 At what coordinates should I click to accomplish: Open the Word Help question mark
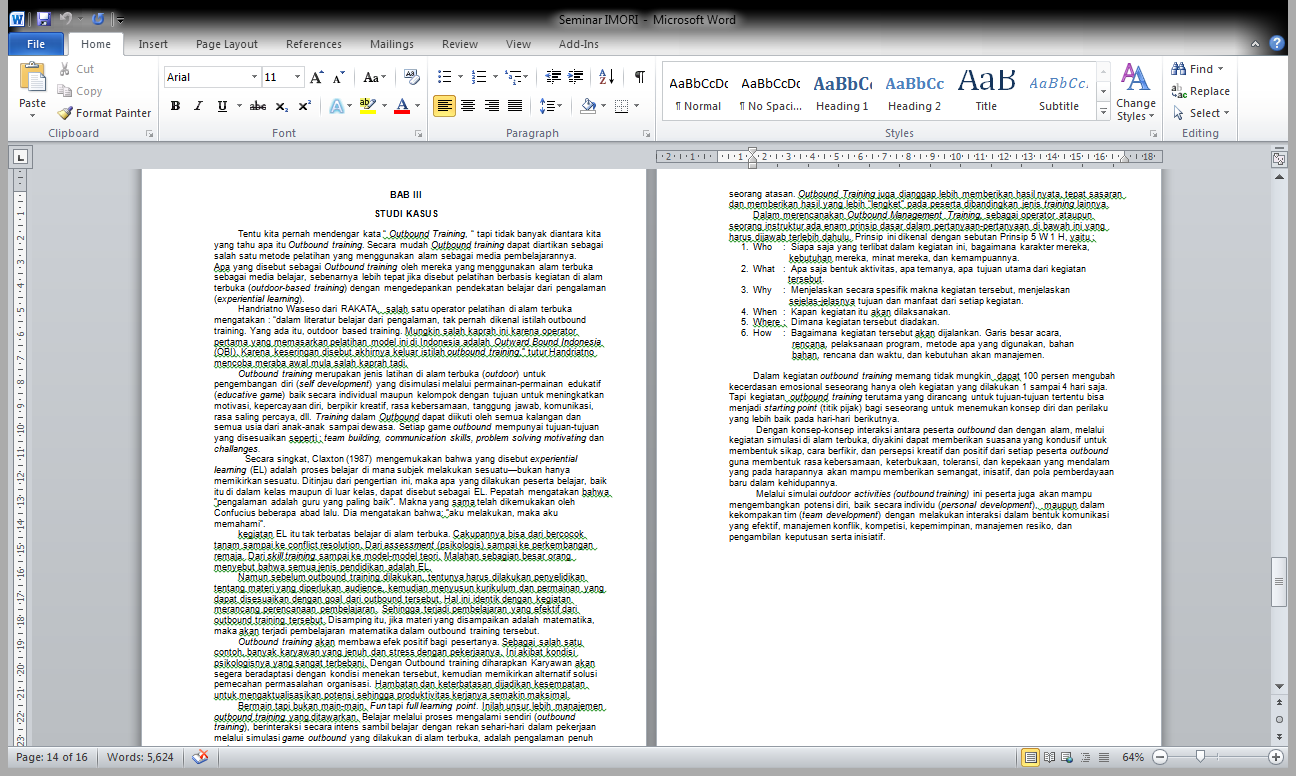coord(1276,44)
